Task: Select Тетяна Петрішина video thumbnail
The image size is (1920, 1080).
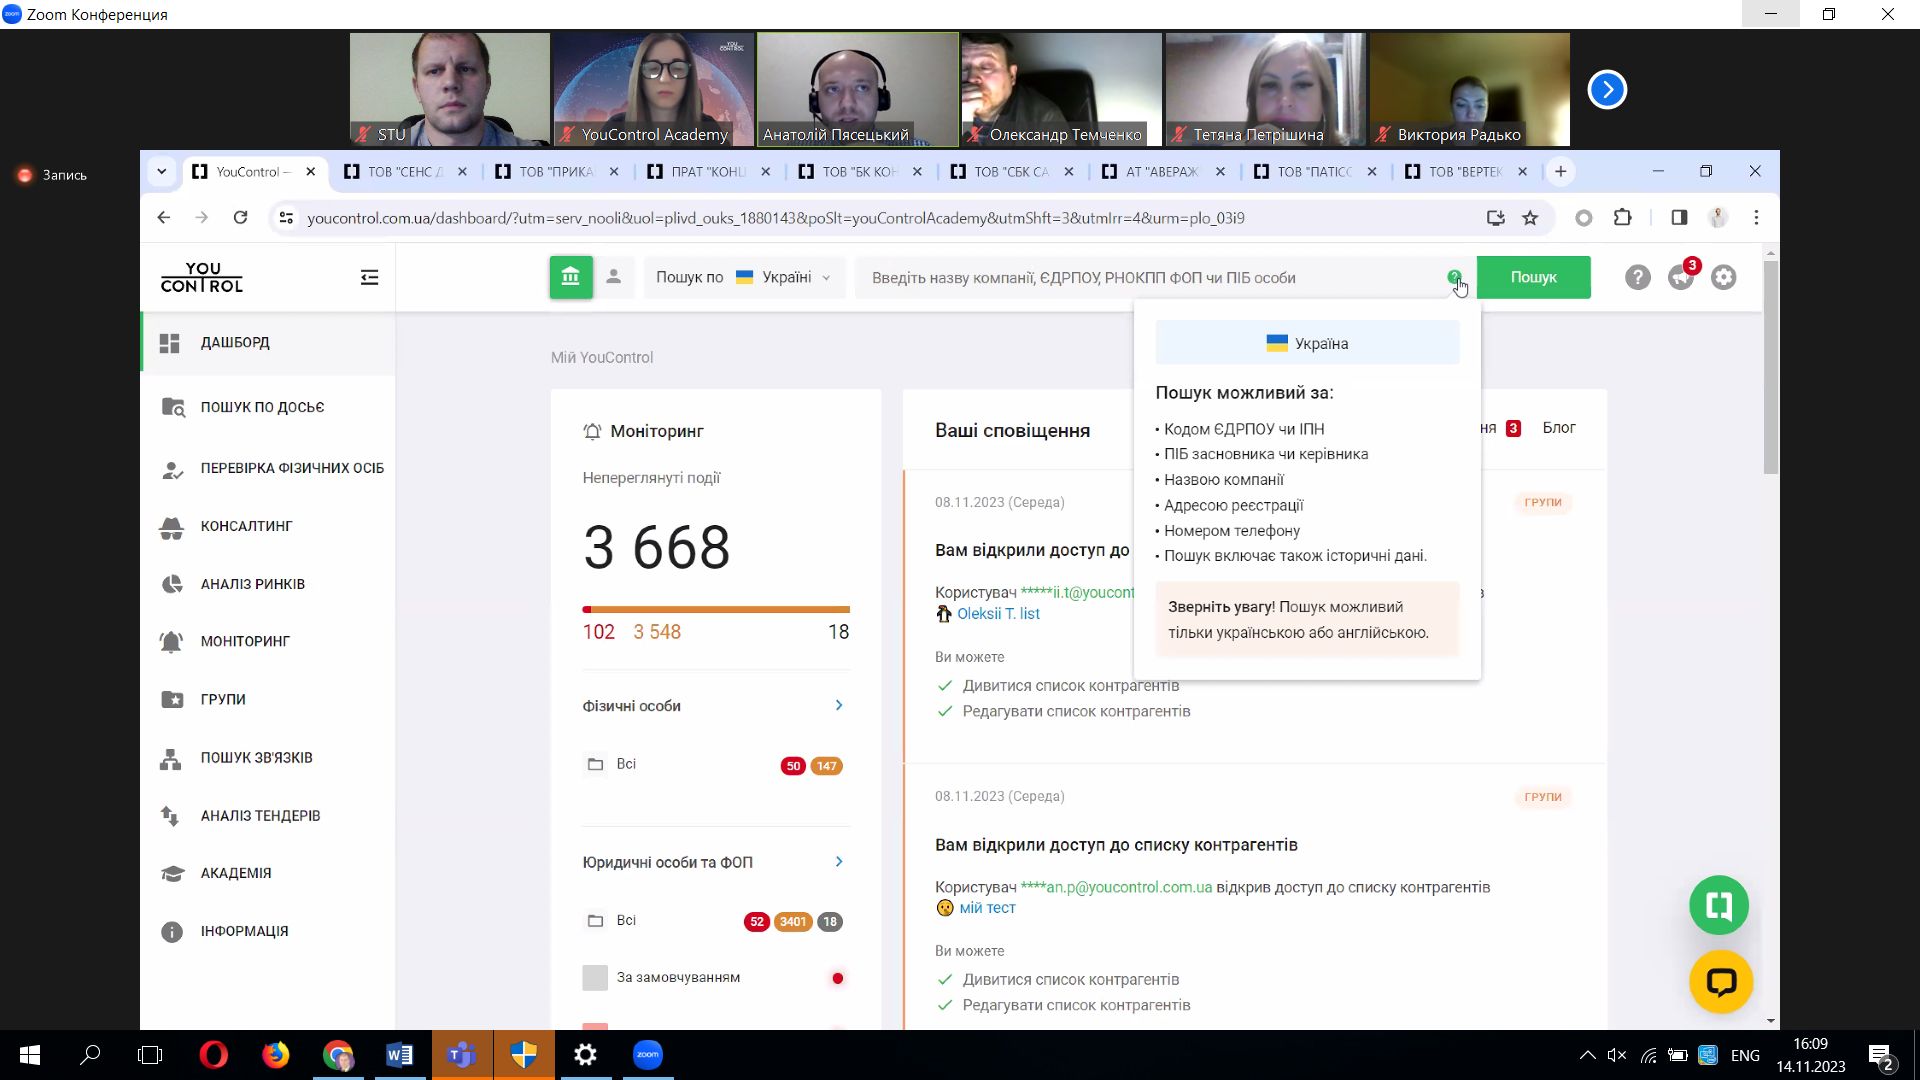Action: [1265, 90]
